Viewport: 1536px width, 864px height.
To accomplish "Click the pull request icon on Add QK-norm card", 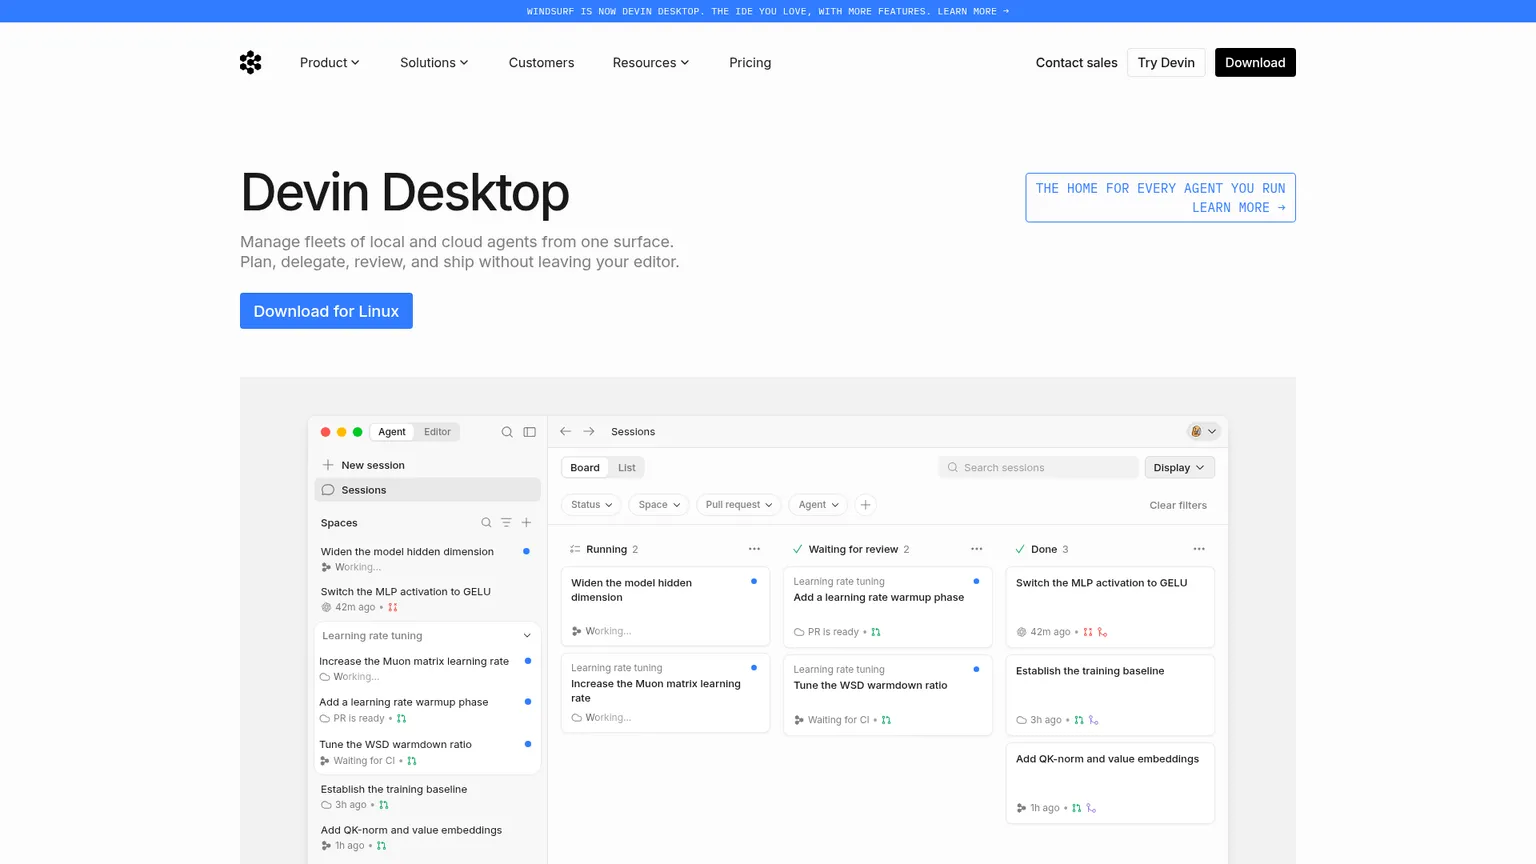I will coord(1077,808).
